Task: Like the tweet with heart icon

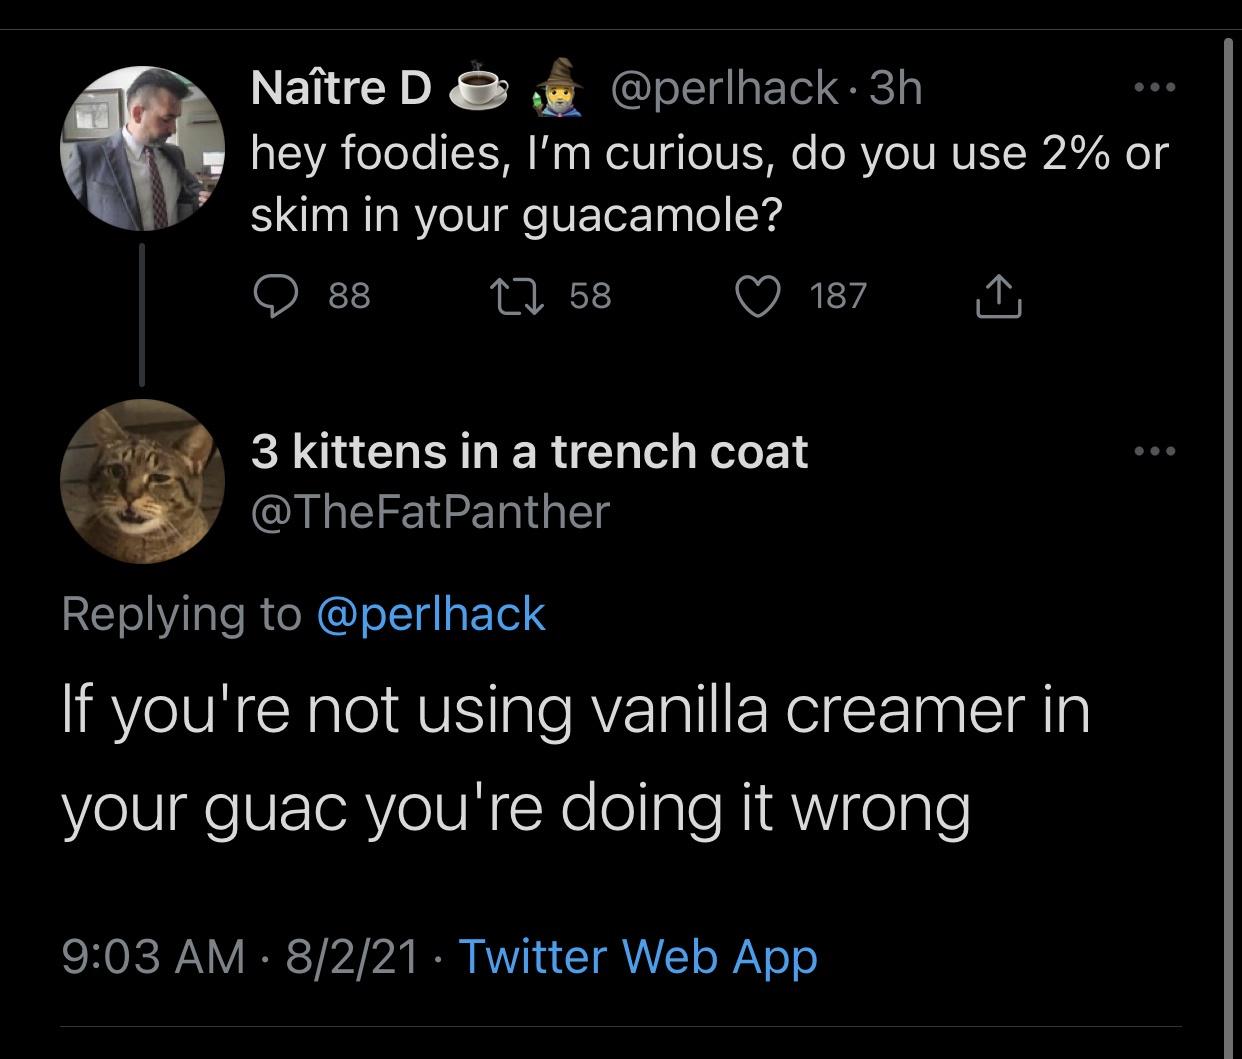Action: pyautogui.click(x=759, y=295)
